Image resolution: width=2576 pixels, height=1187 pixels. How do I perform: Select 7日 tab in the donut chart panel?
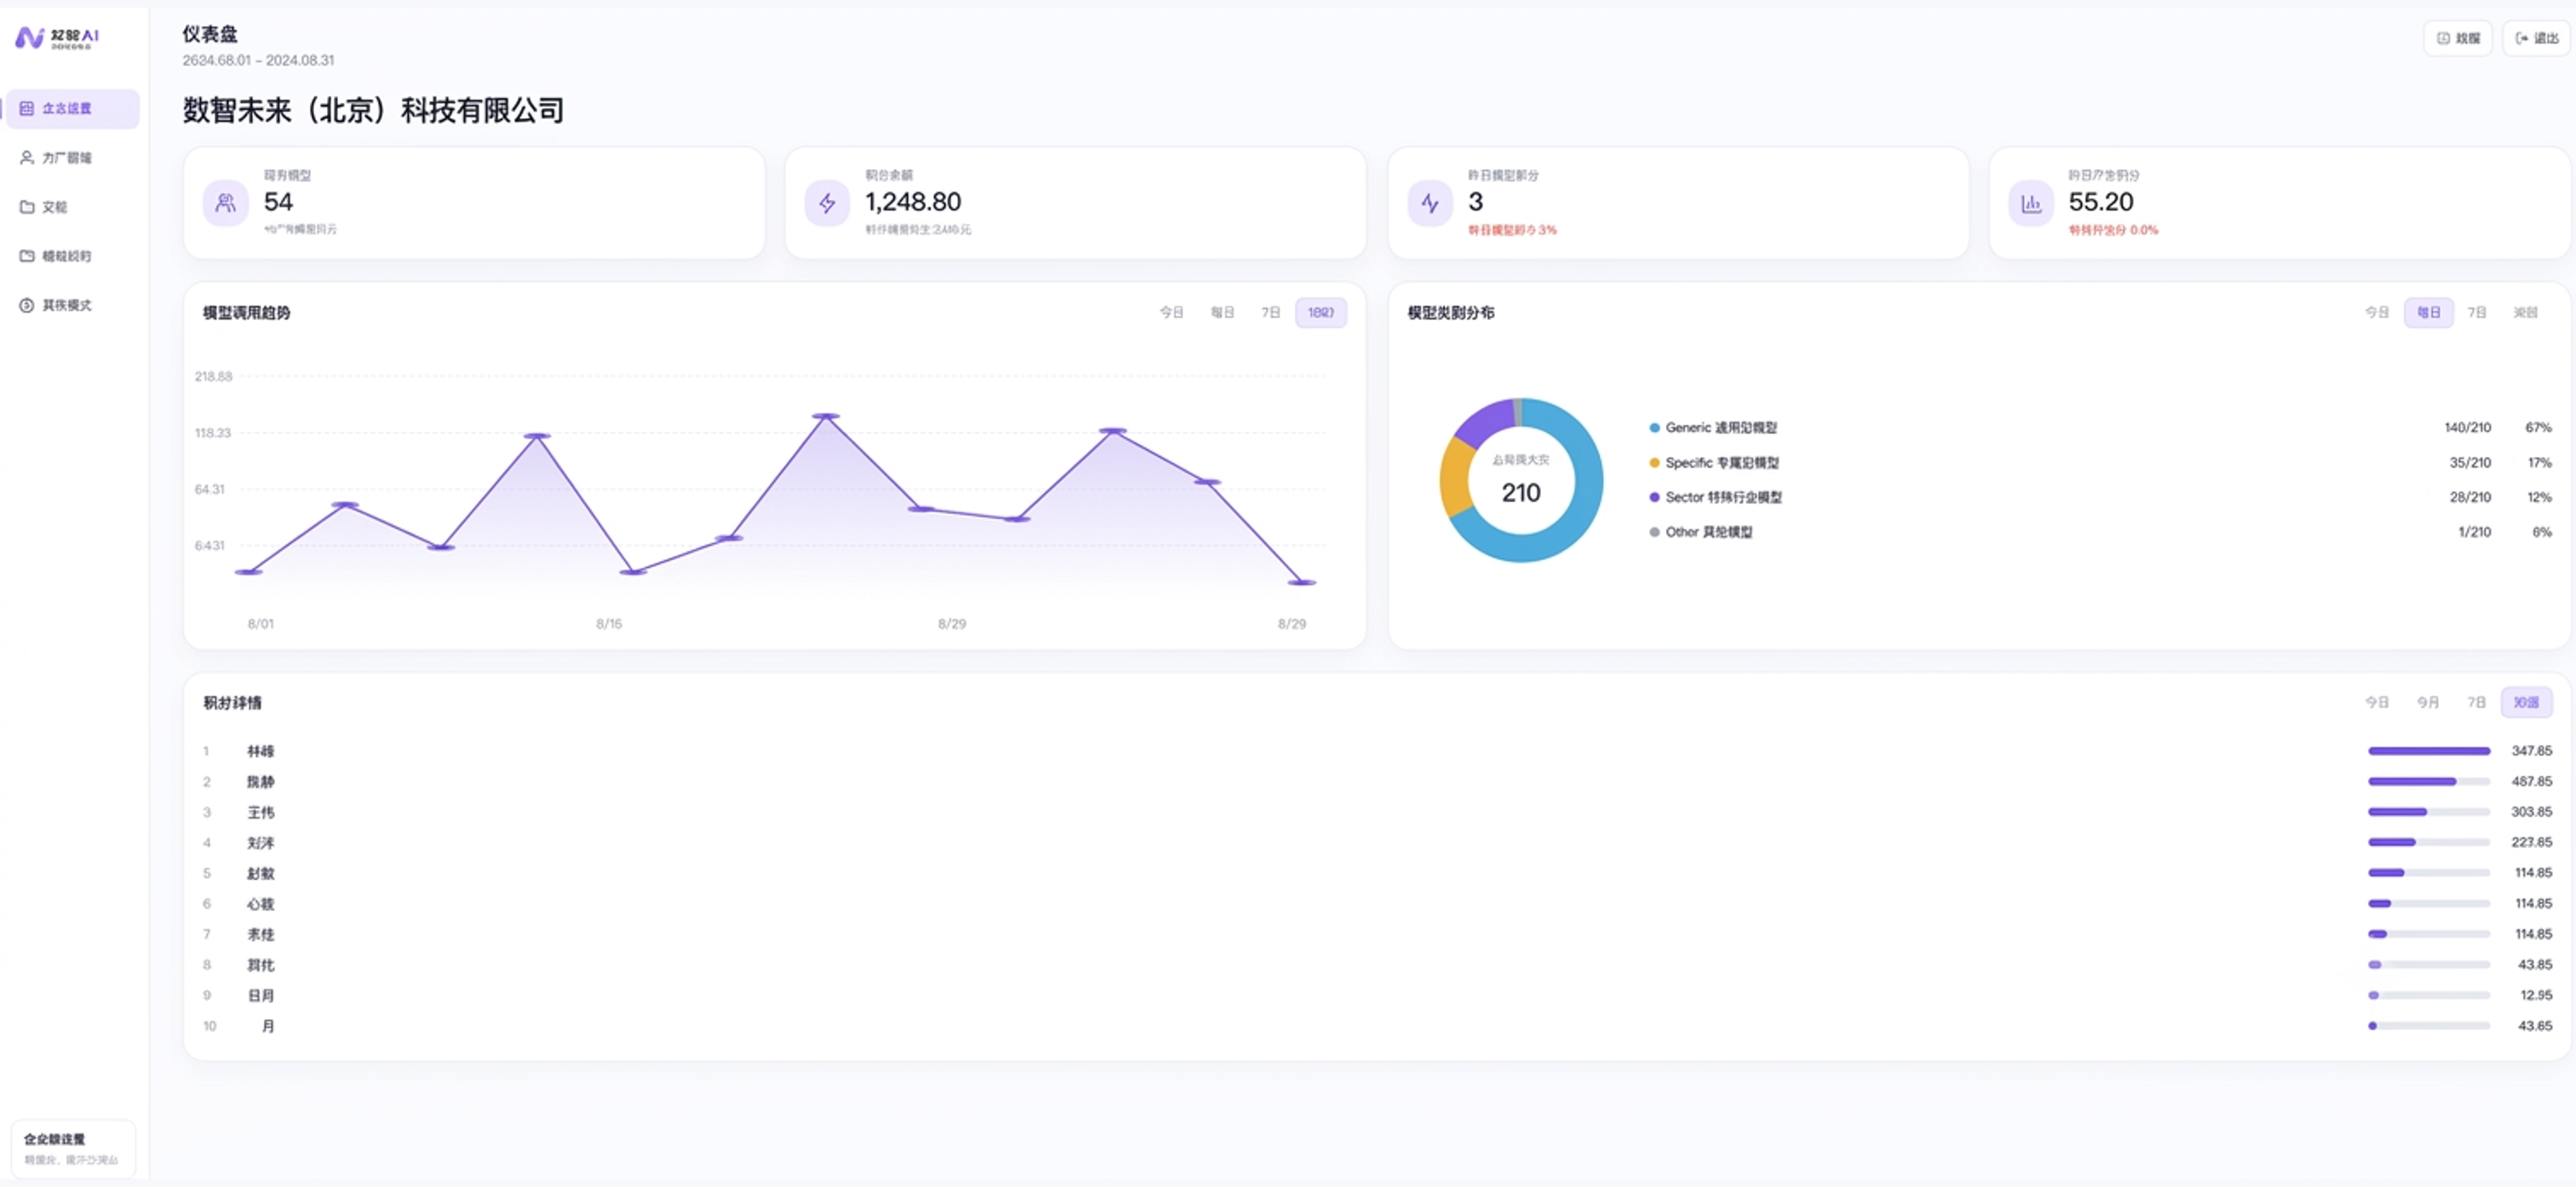[x=2476, y=313]
